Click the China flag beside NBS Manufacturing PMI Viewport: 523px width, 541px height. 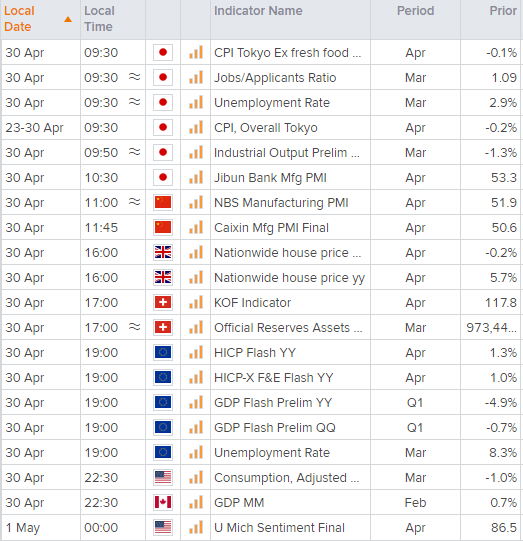(163, 203)
